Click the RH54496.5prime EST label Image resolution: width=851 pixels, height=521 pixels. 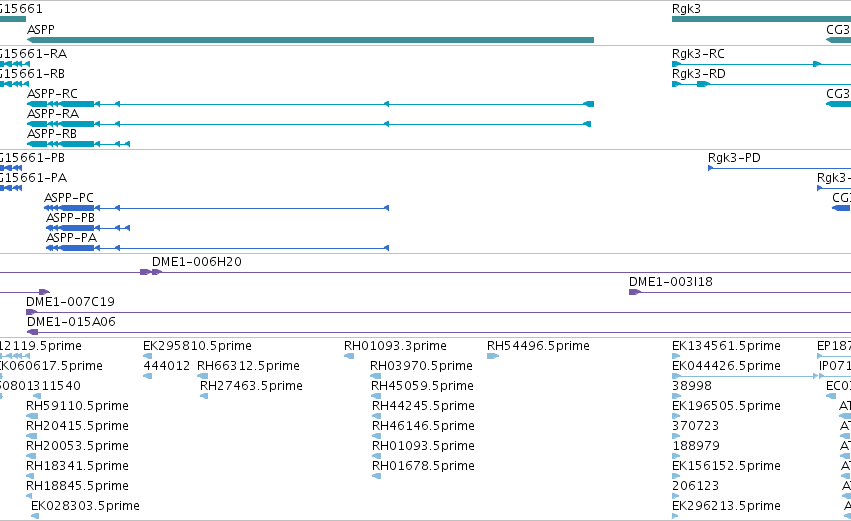tap(538, 346)
